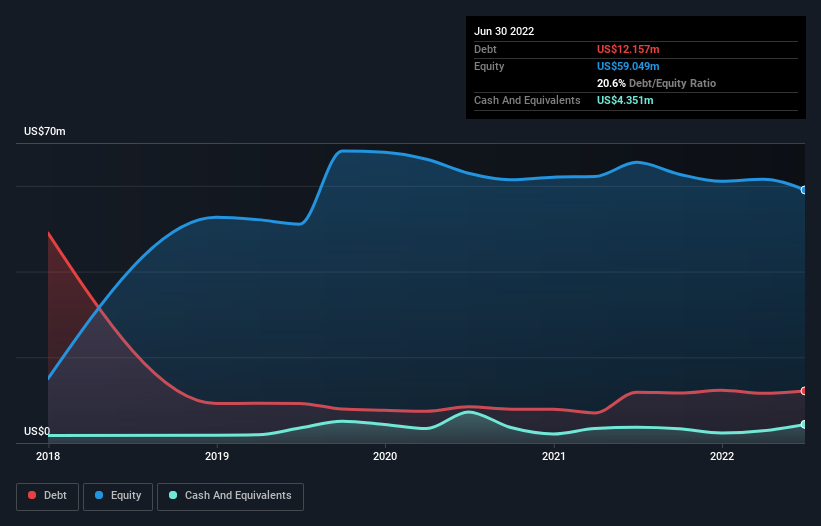The width and height of the screenshot is (821, 526).
Task: Click the Jun 30 2022 tooltip date
Action: (504, 31)
